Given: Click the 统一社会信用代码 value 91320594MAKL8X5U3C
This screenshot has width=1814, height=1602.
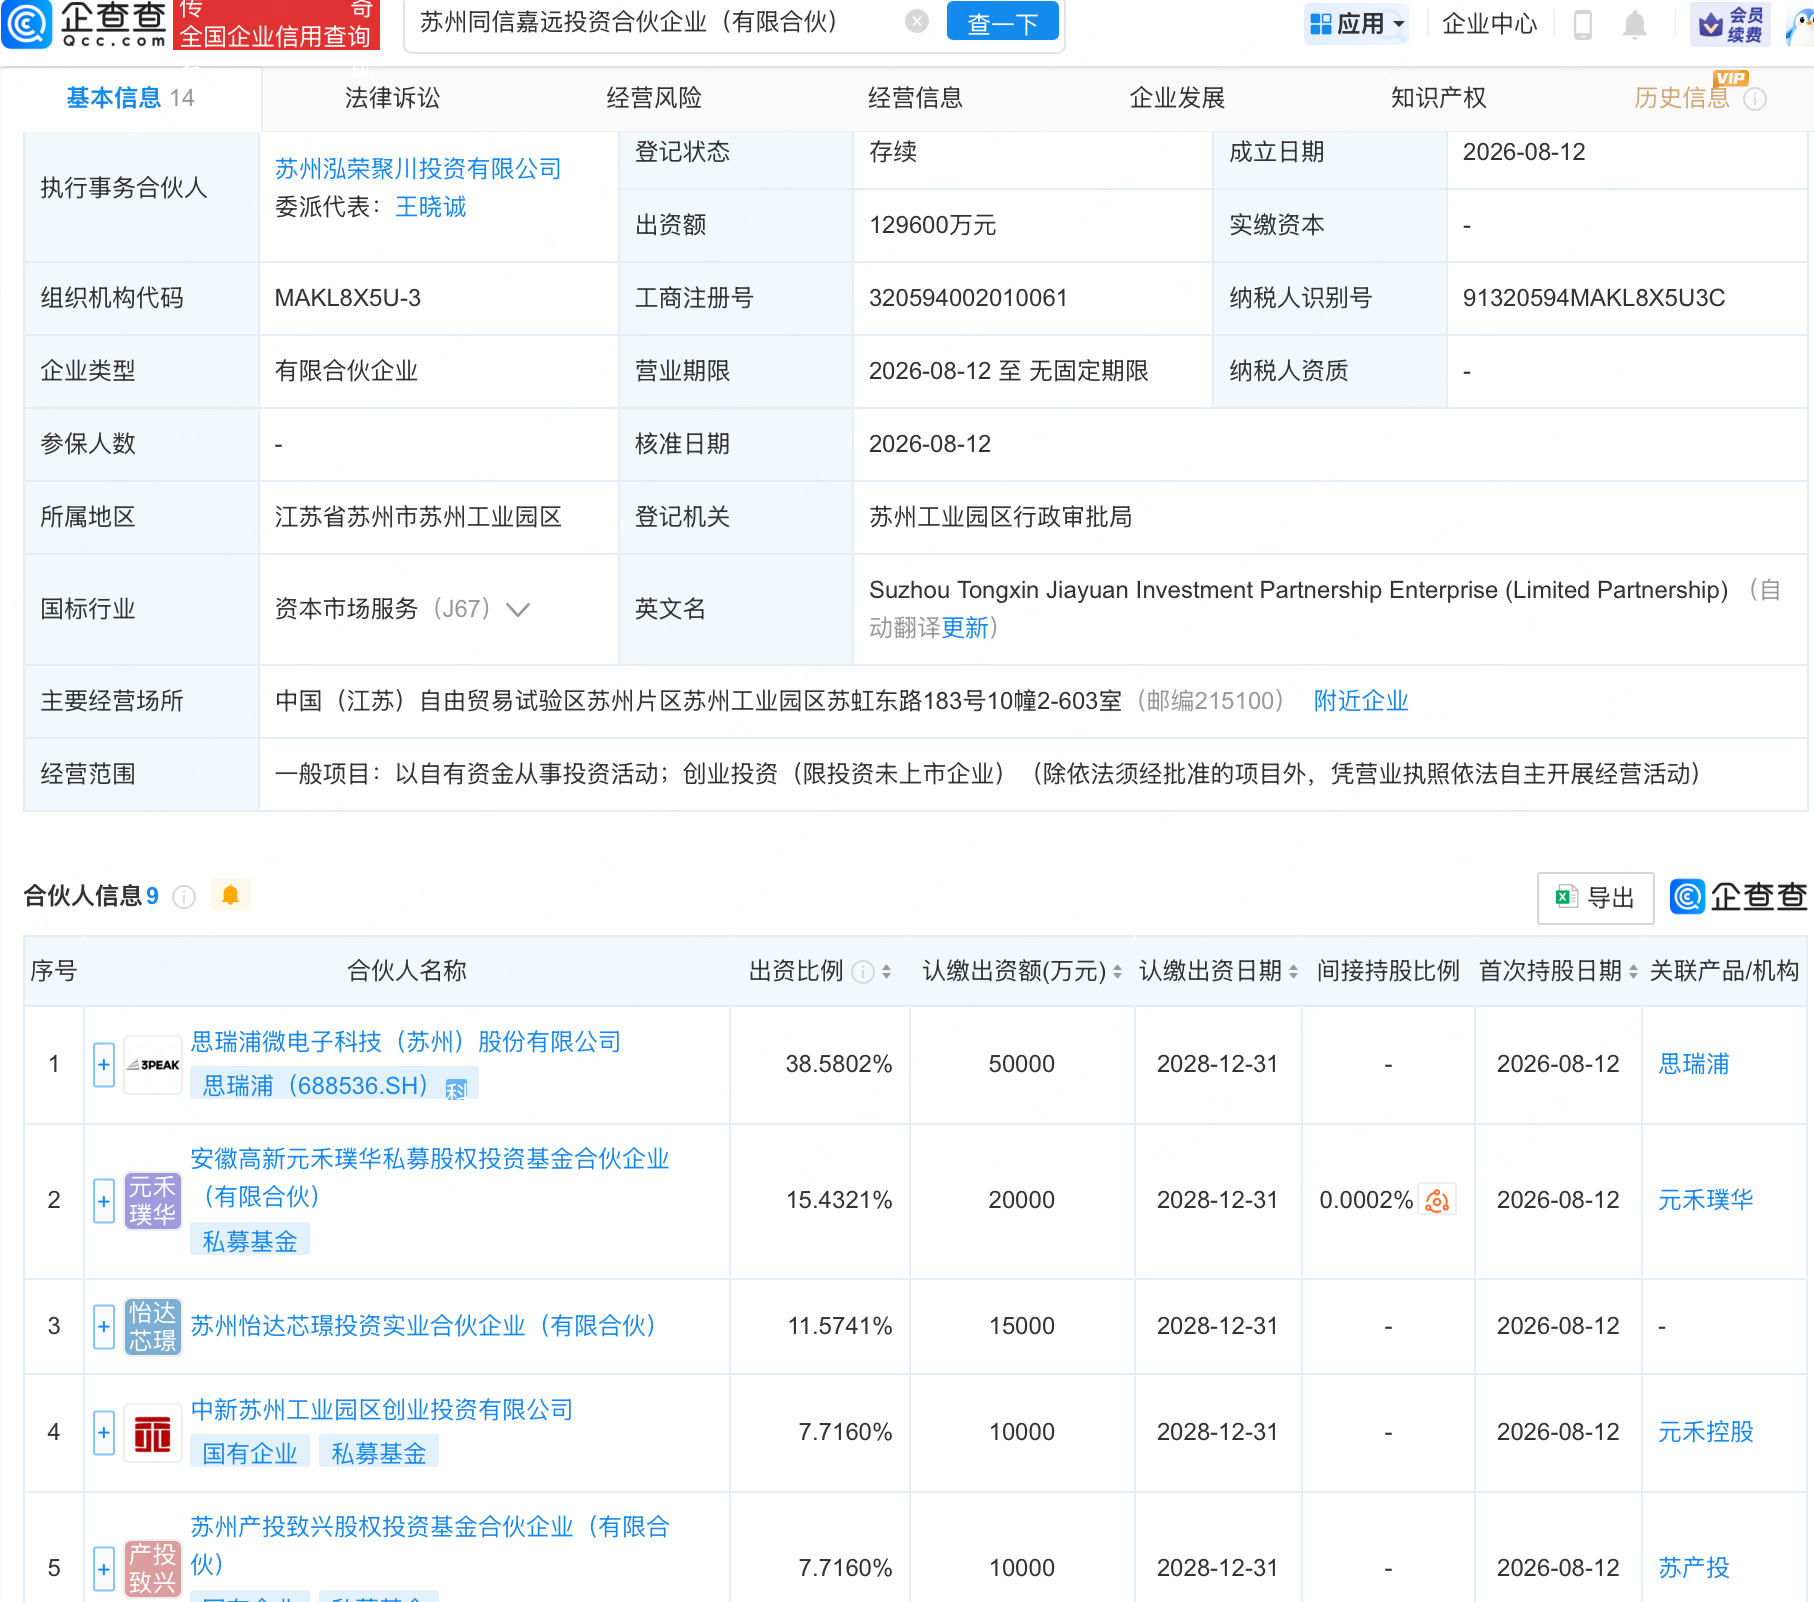Looking at the screenshot, I should pos(1594,298).
